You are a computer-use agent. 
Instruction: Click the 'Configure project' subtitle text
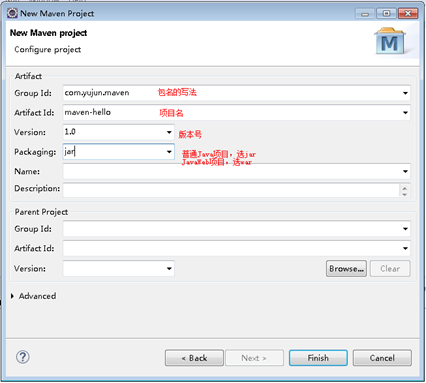48,50
